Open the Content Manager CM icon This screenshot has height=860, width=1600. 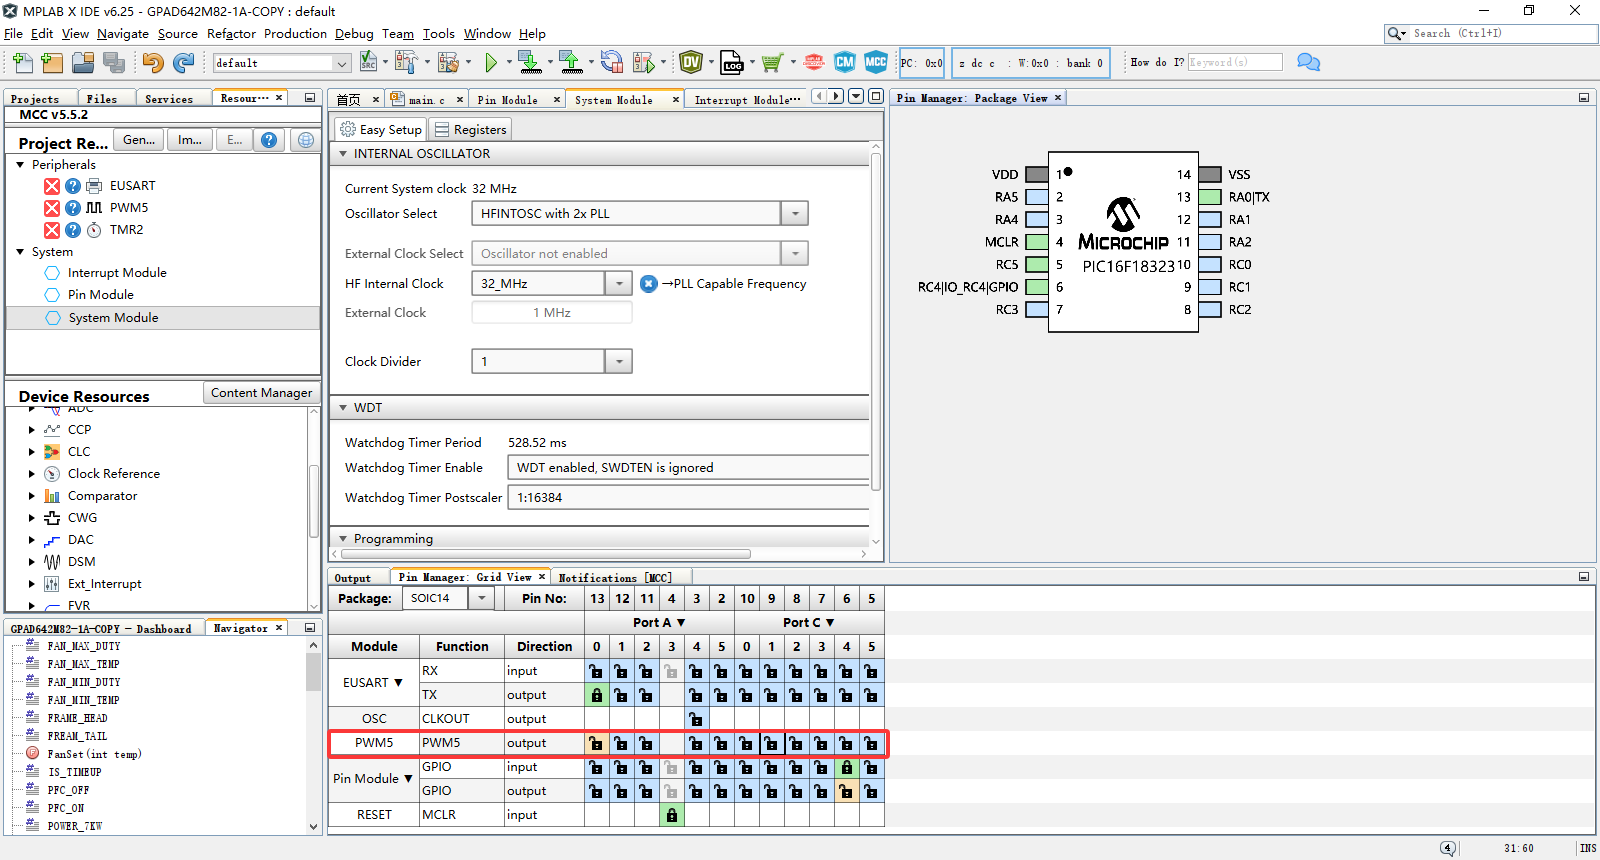click(x=845, y=62)
